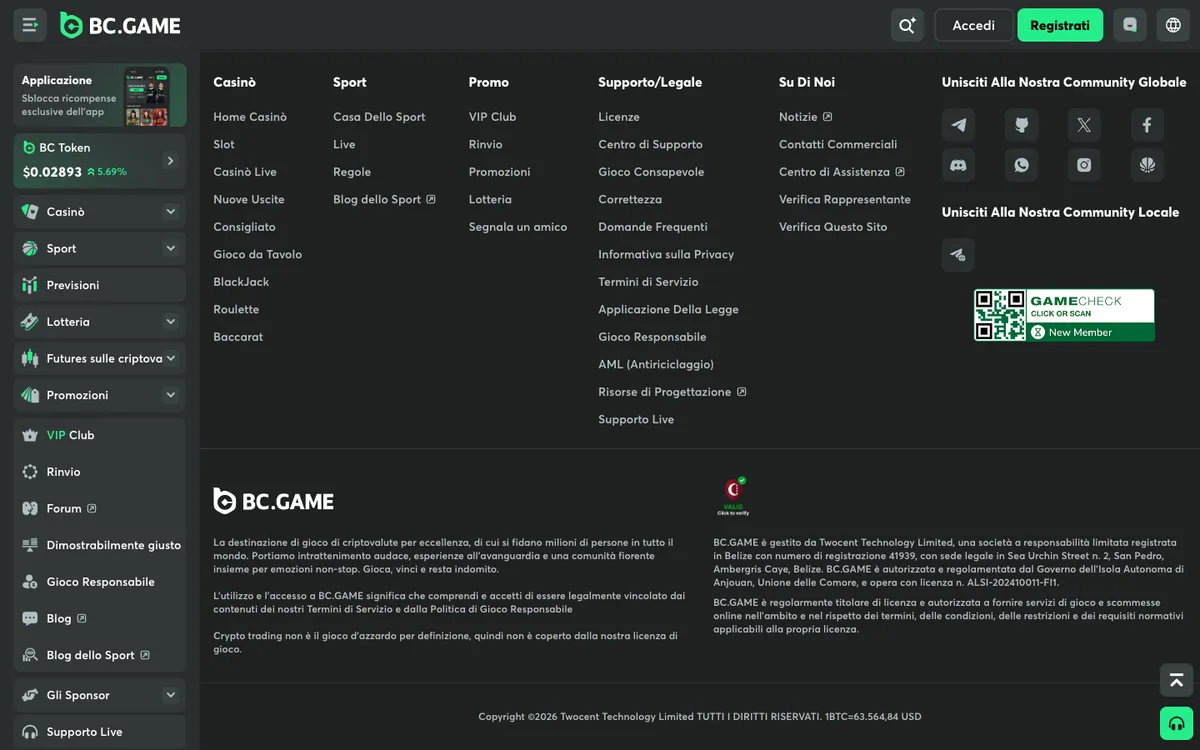Open the Regole footer link
This screenshot has width=1200, height=750.
click(352, 172)
